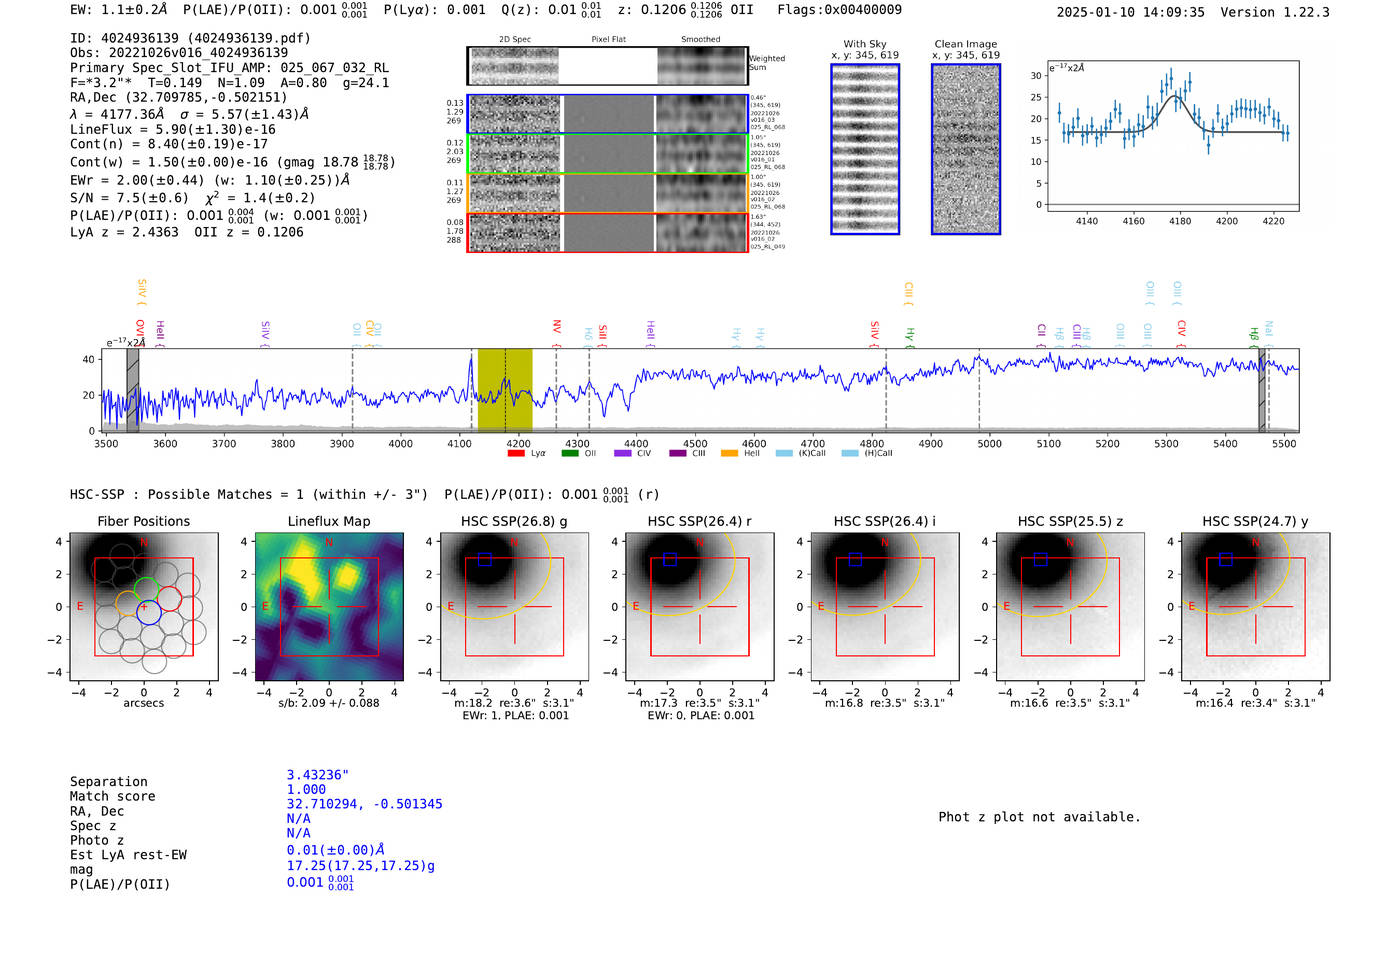Open the HSC SSP(24.7) y image
Screen dimensions: 1400x953
coord(1255,607)
